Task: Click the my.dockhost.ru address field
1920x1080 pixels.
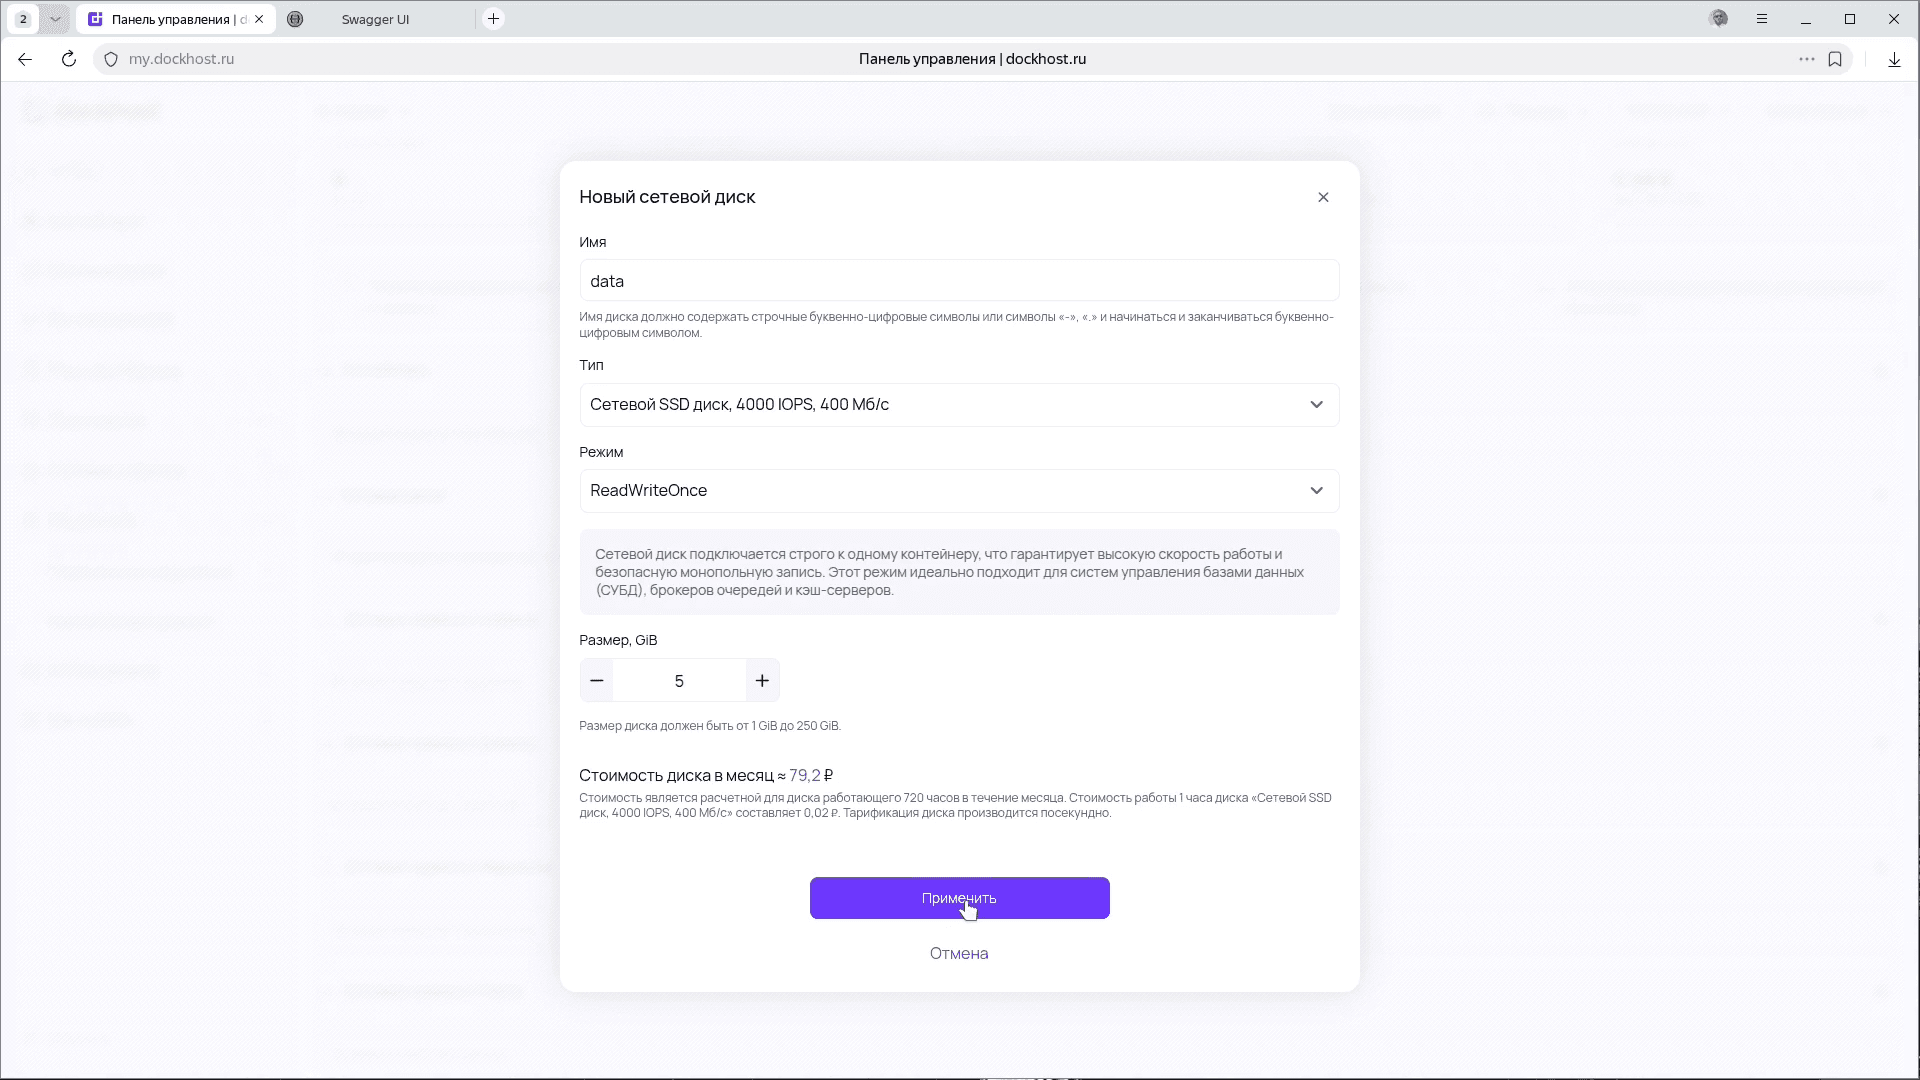Action: coord(181,59)
